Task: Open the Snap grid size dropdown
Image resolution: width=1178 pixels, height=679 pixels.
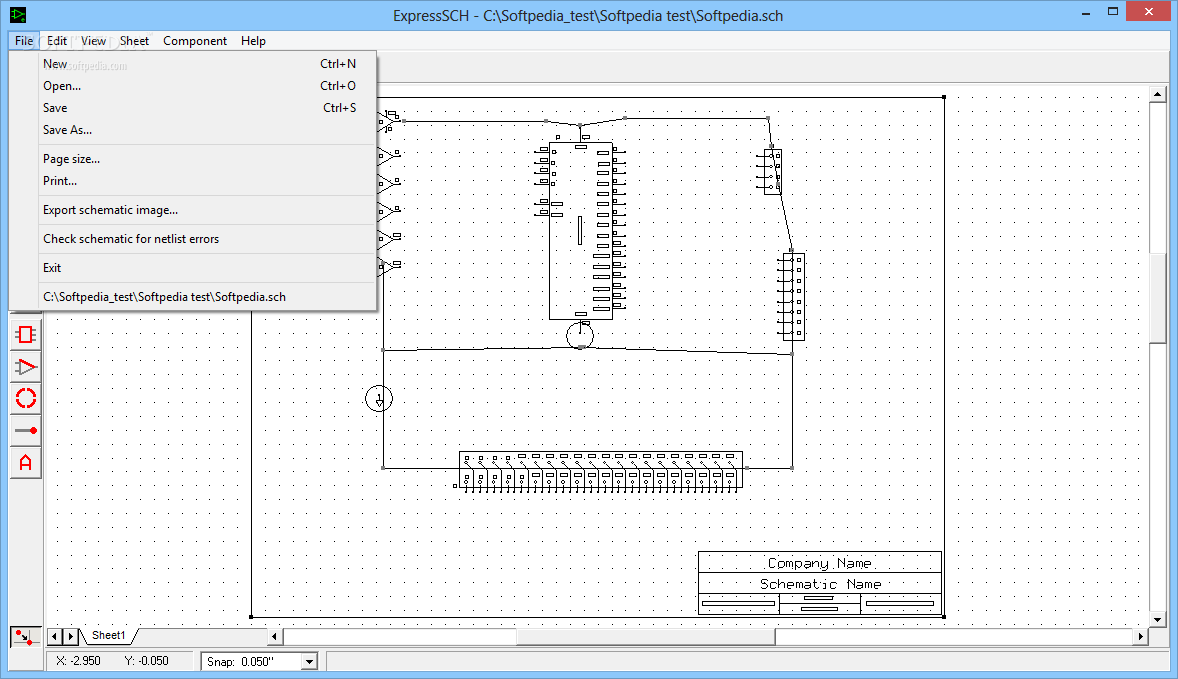Action: [x=309, y=662]
